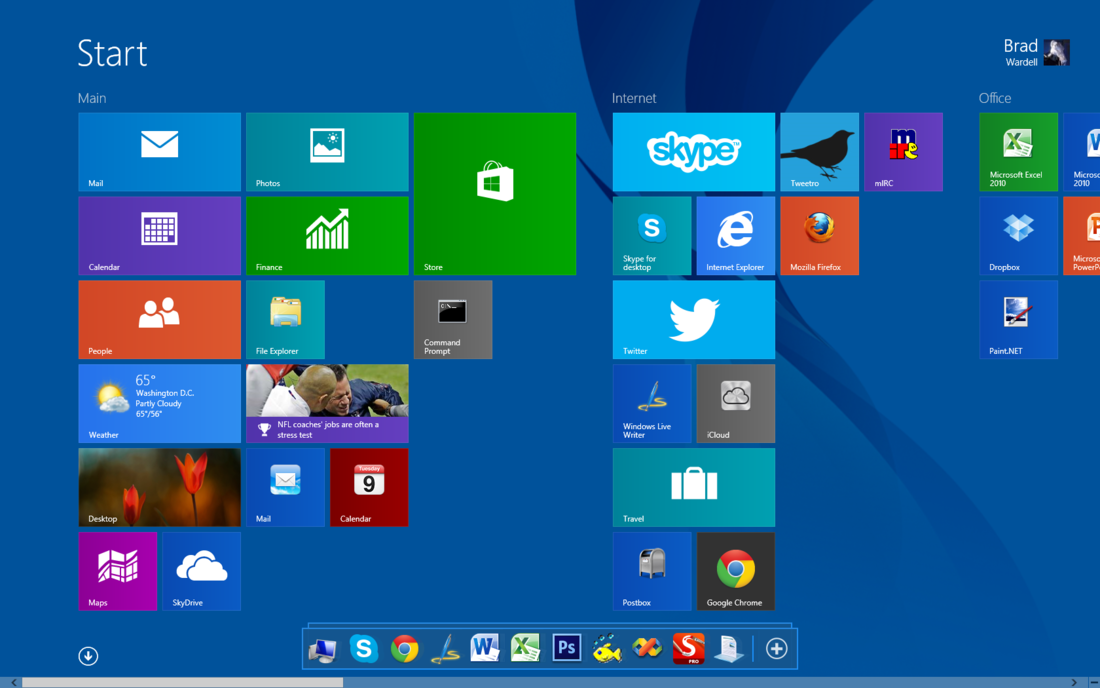The width and height of the screenshot is (1100, 688).
Task: Open the iCloud tile
Action: 736,403
